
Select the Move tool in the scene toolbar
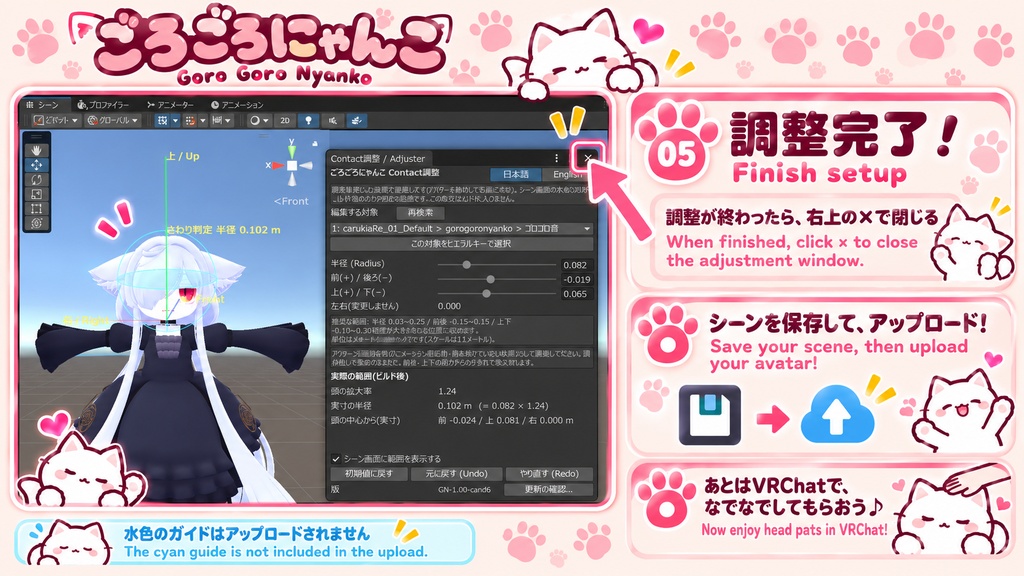(37, 165)
